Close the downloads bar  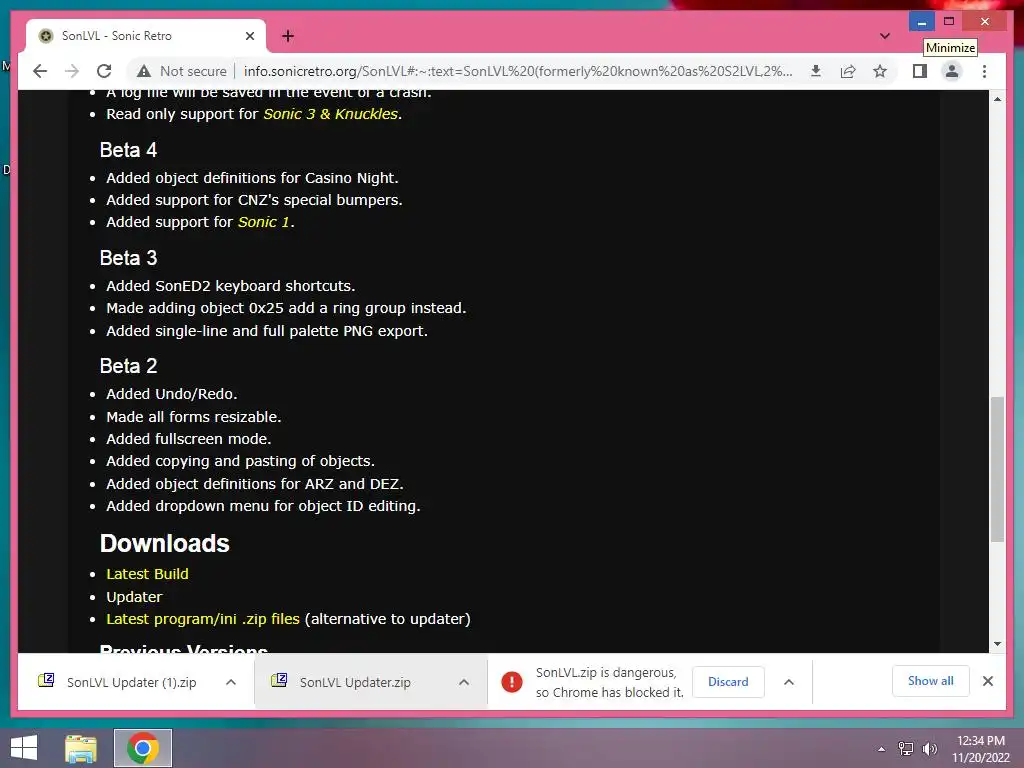coord(987,681)
